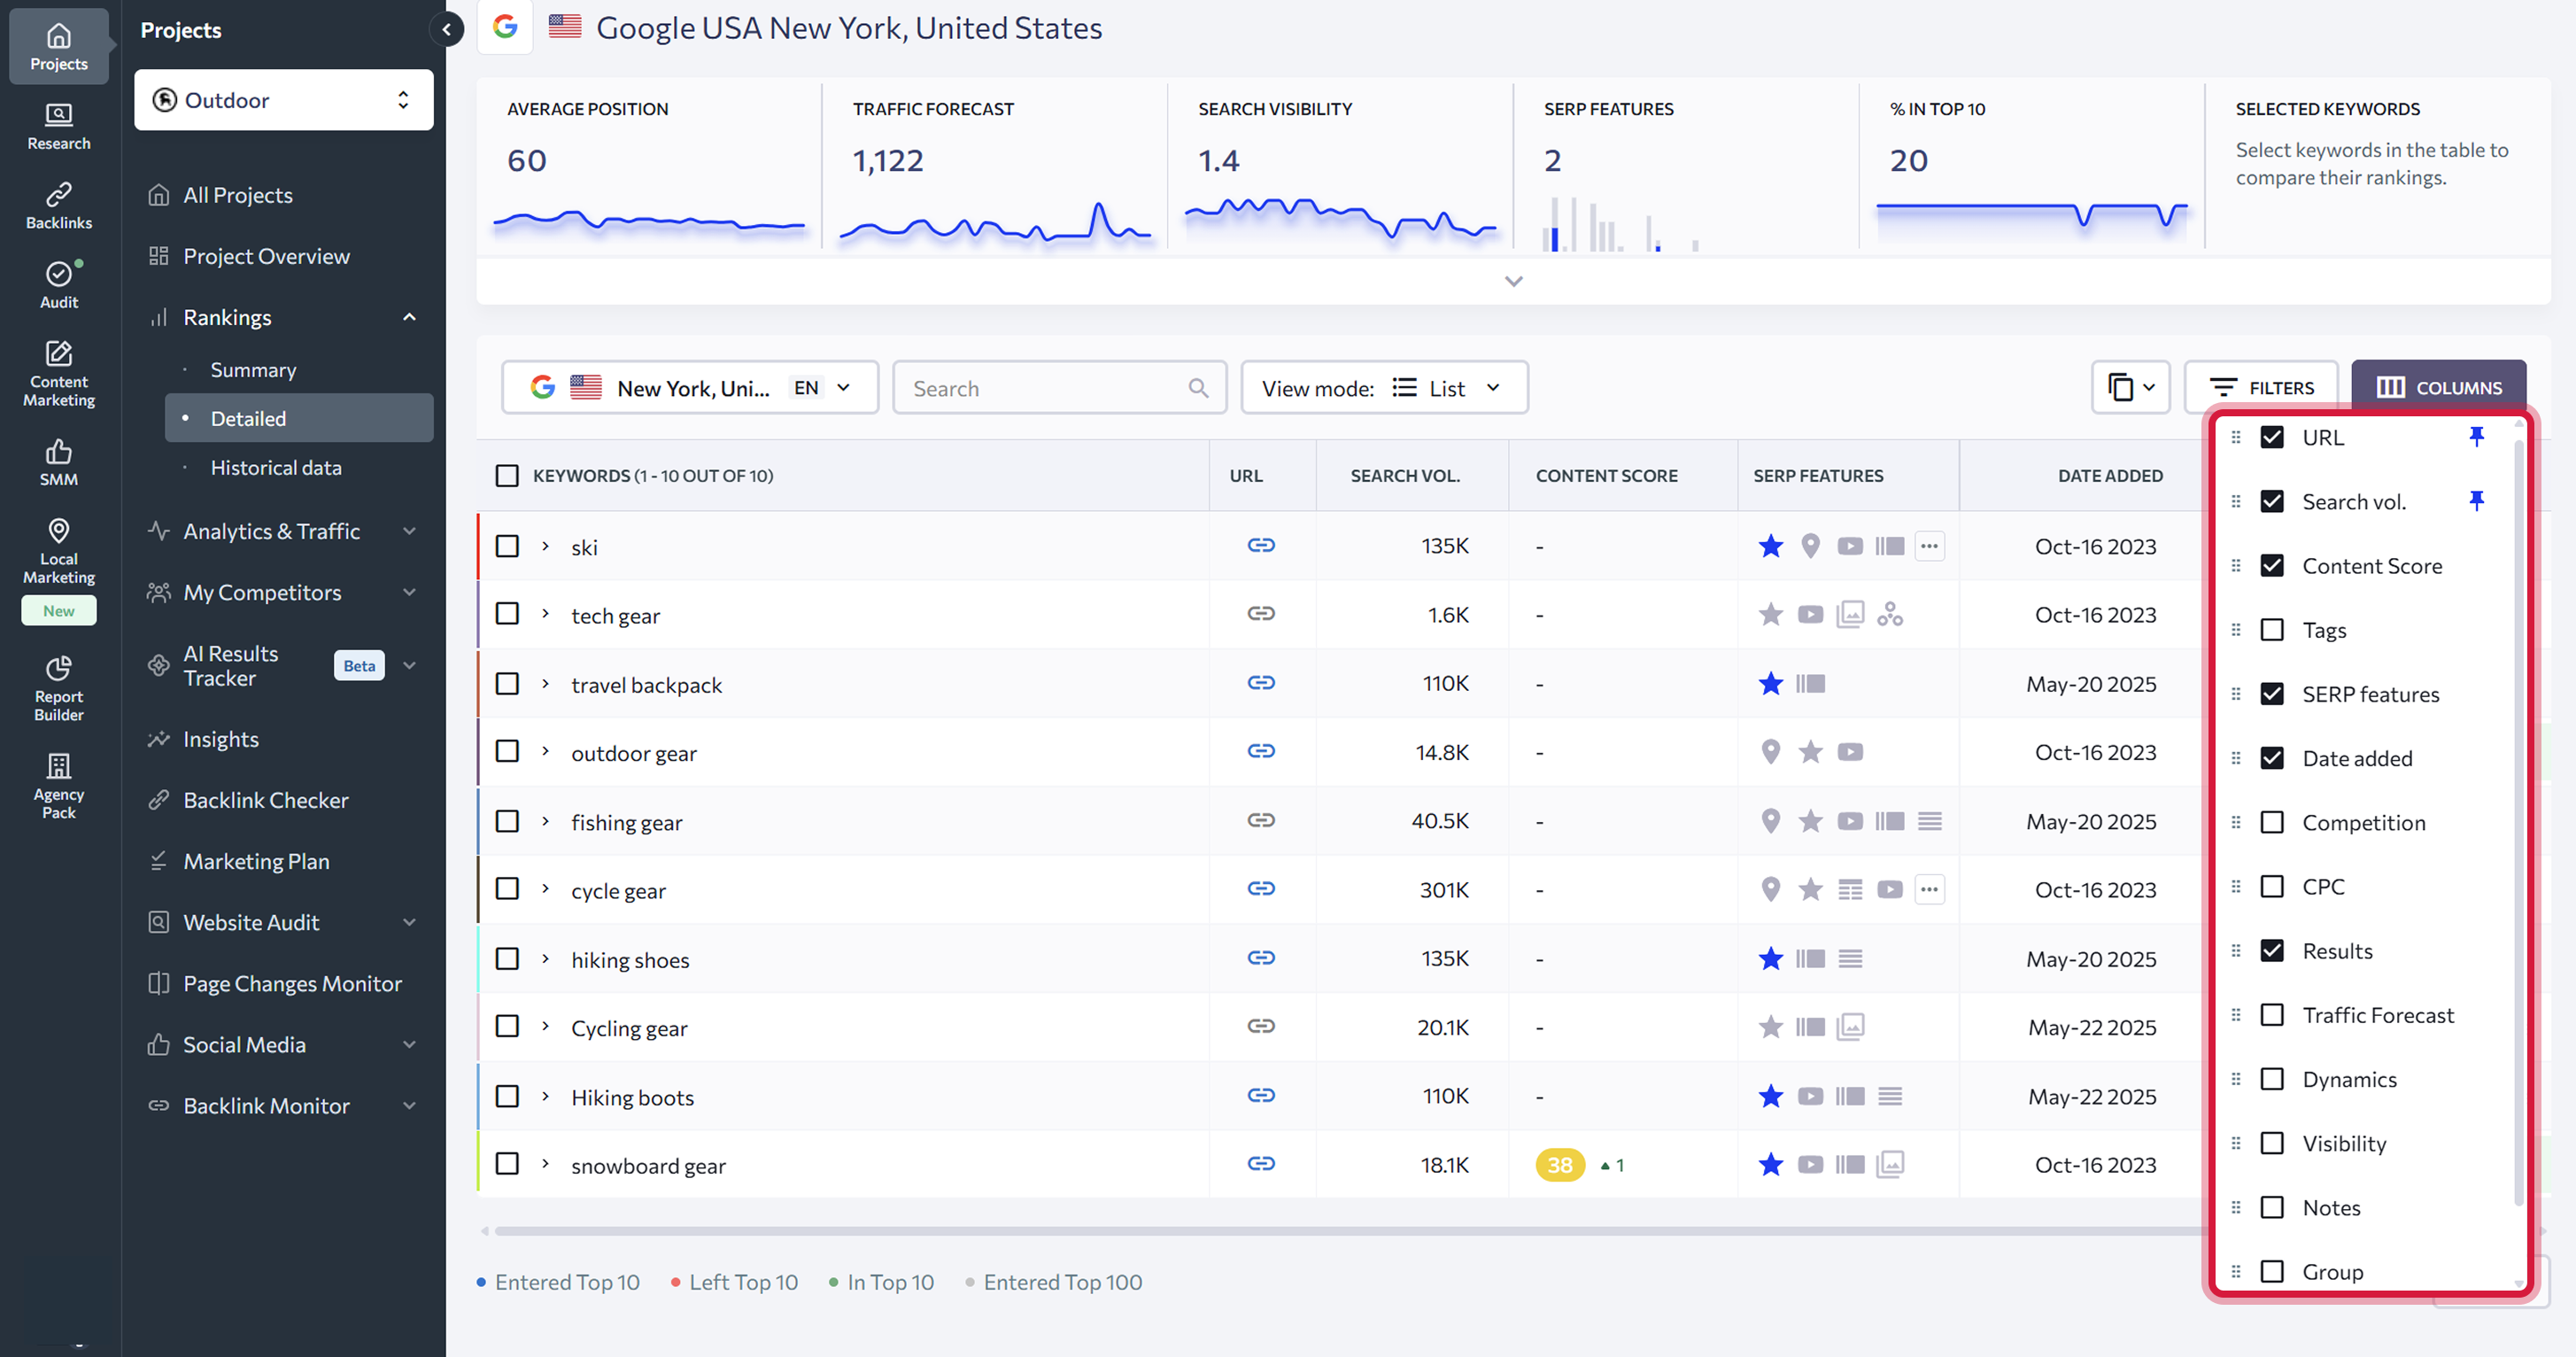Open the Outdoor project selector dropdown
The image size is (2576, 1357).
[283, 100]
